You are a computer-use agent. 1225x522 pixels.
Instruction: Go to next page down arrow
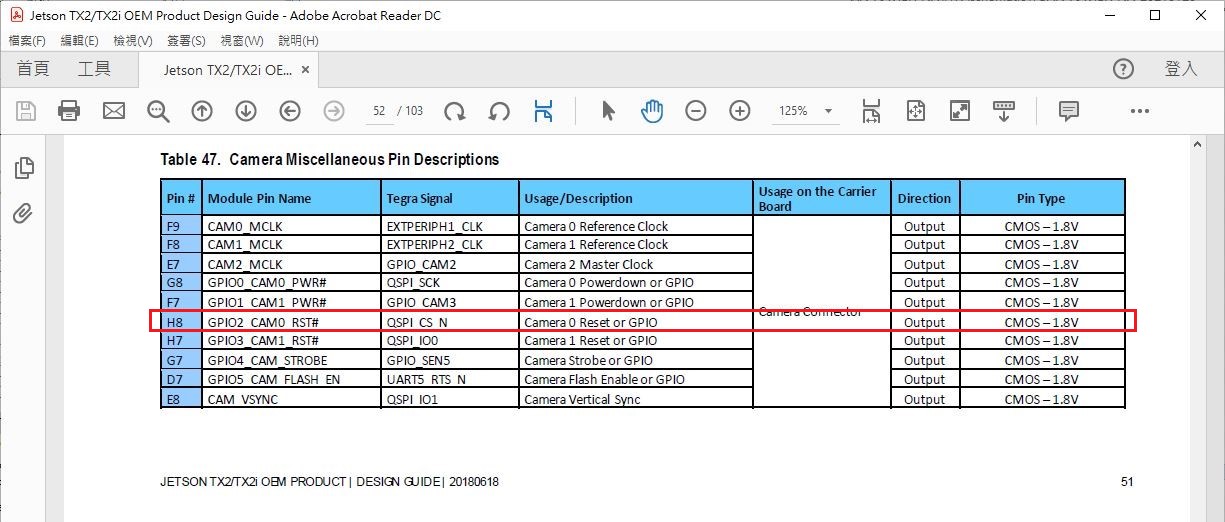pos(246,111)
